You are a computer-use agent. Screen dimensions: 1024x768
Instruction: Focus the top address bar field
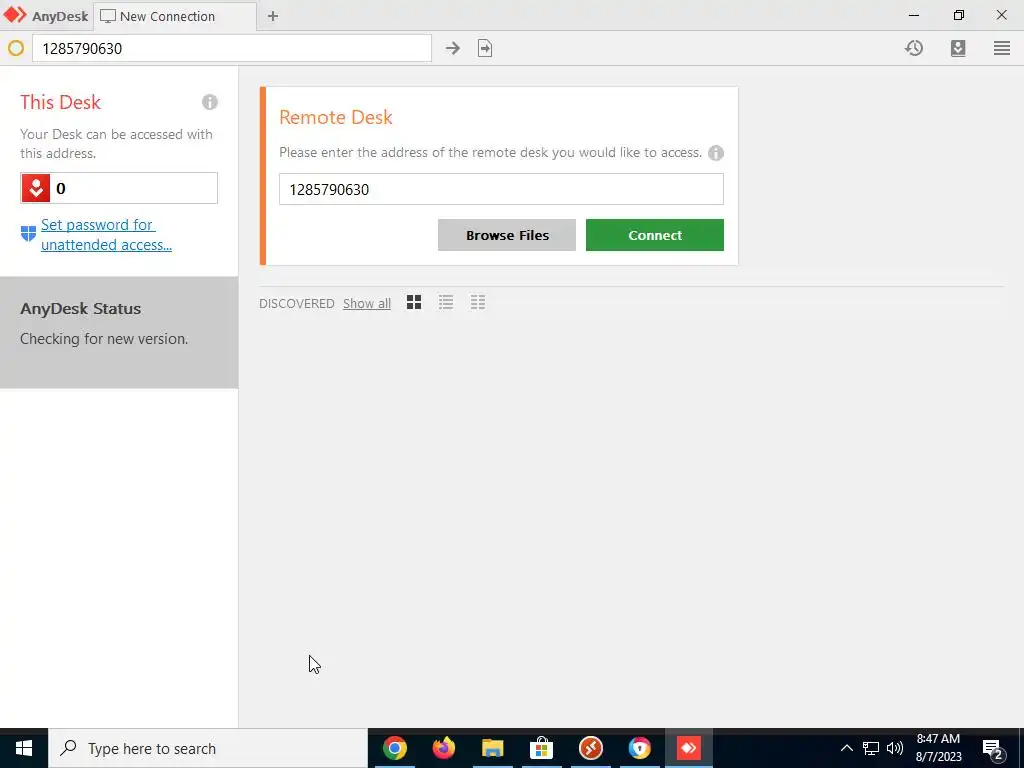pyautogui.click(x=232, y=48)
